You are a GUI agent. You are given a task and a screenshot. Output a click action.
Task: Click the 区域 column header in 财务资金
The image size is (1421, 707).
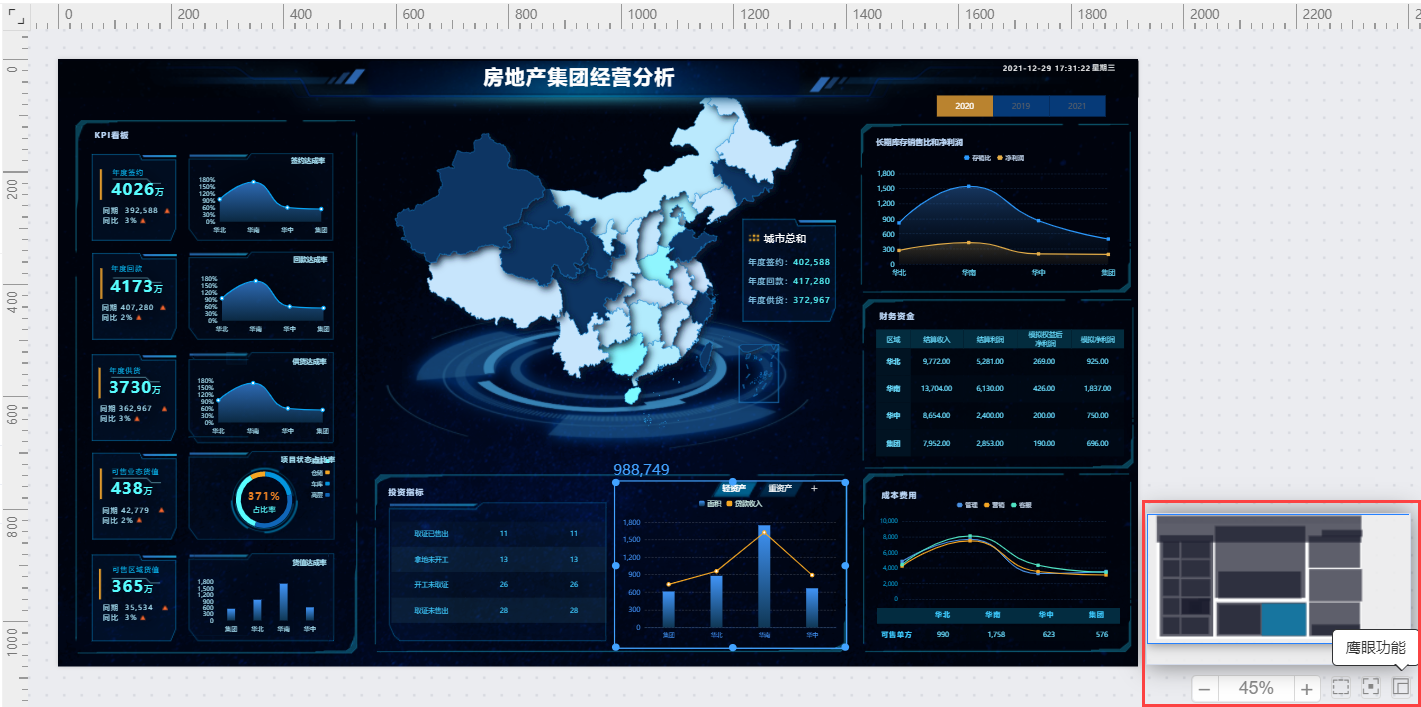pyautogui.click(x=893, y=340)
